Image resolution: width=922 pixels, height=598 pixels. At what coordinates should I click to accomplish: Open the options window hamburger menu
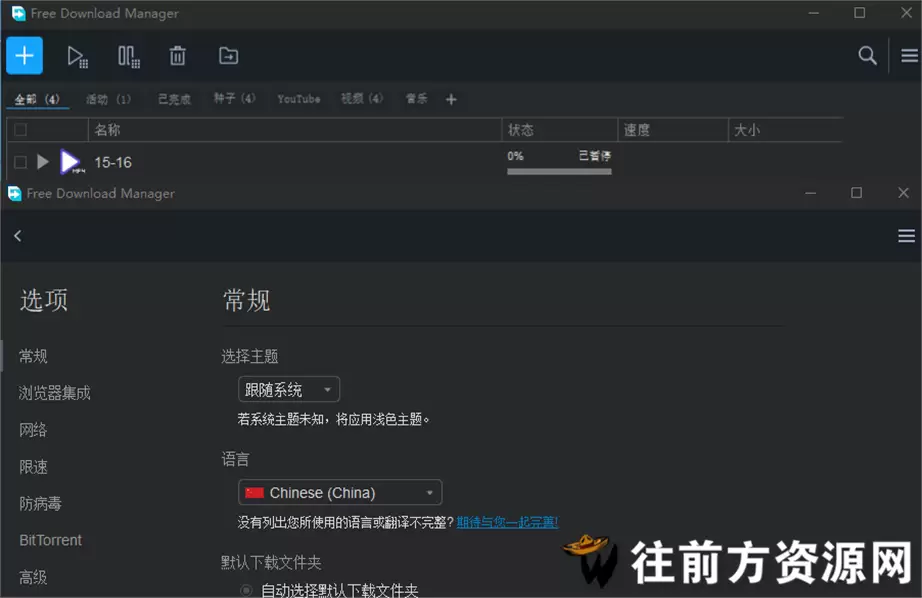pyautogui.click(x=906, y=236)
